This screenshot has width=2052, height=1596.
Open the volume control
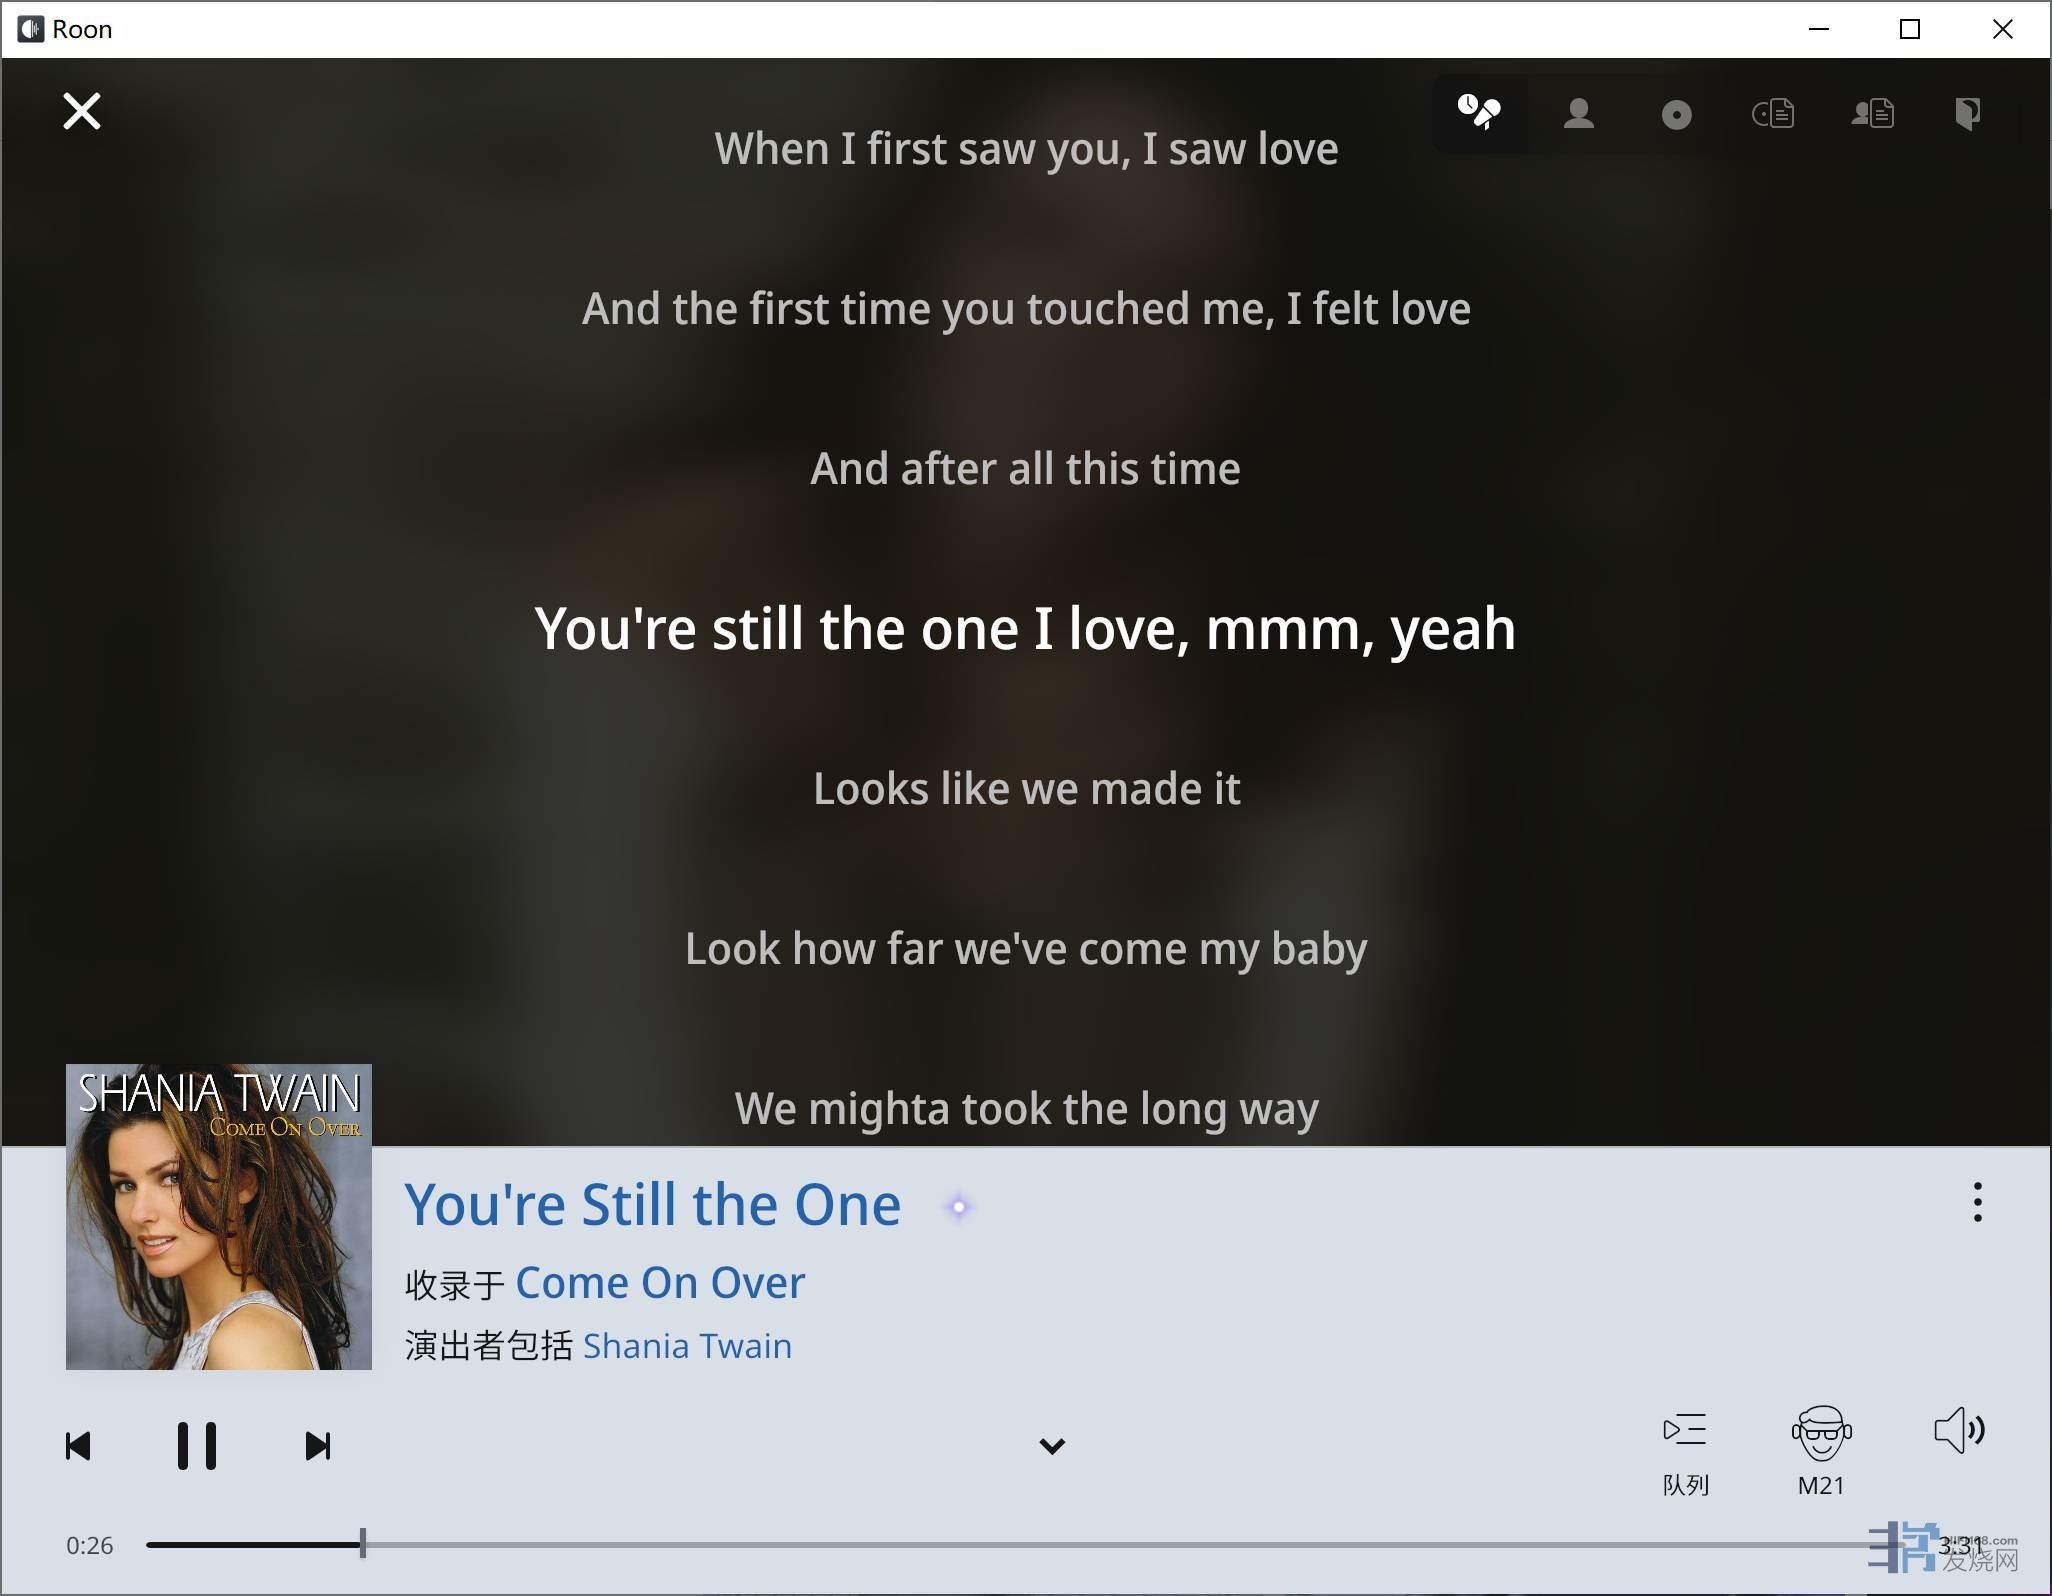tap(1959, 1431)
